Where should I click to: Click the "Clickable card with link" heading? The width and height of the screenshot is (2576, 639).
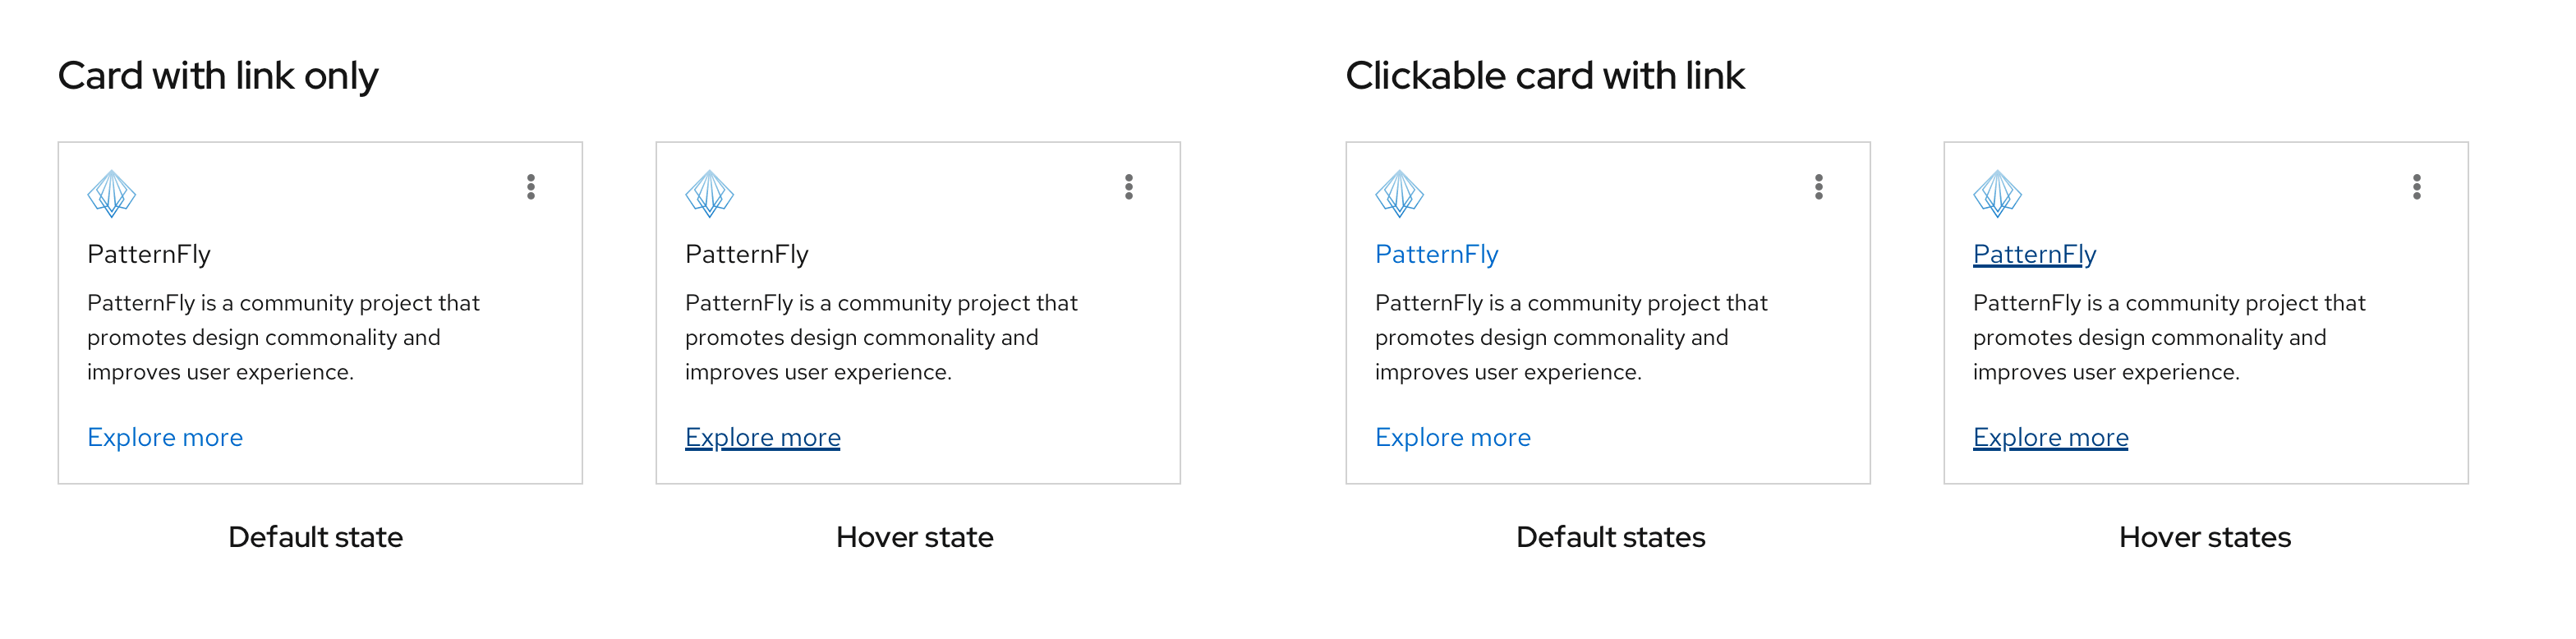(x=1545, y=76)
